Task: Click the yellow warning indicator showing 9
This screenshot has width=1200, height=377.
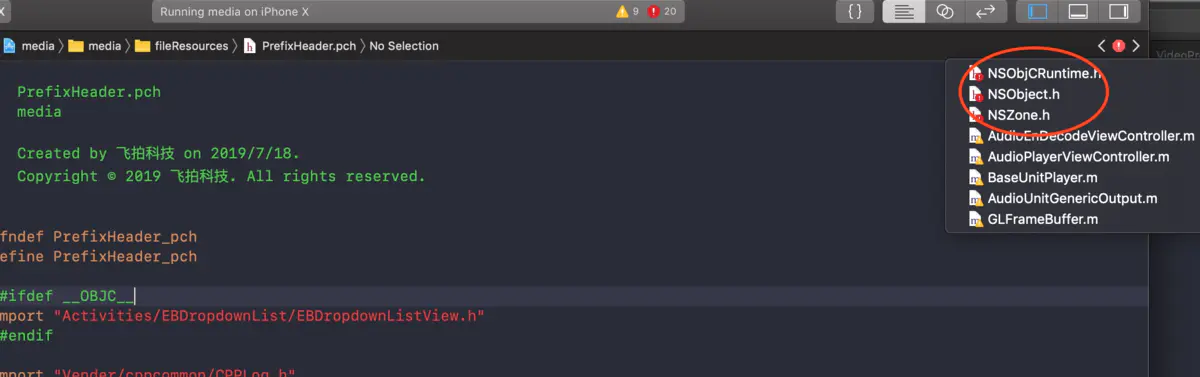Action: pyautogui.click(x=628, y=12)
